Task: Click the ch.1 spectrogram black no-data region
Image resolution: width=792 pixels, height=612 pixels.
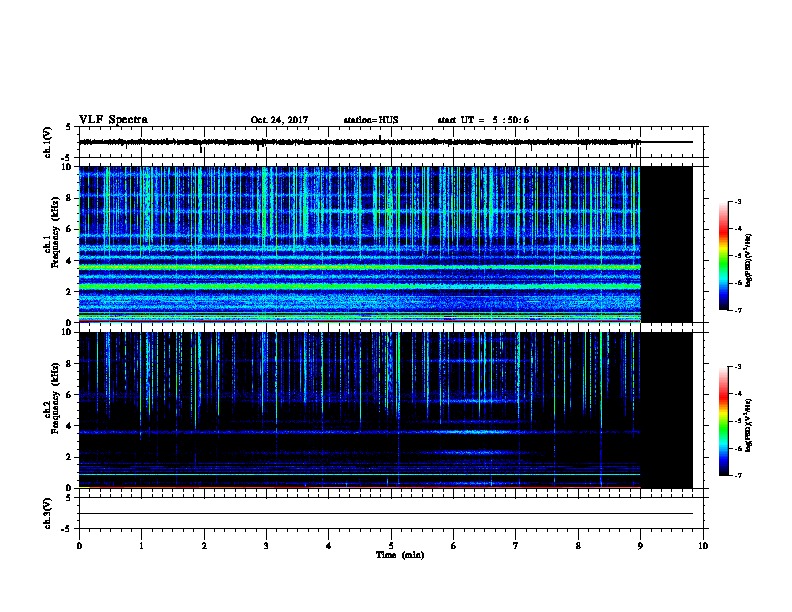Action: (667, 244)
